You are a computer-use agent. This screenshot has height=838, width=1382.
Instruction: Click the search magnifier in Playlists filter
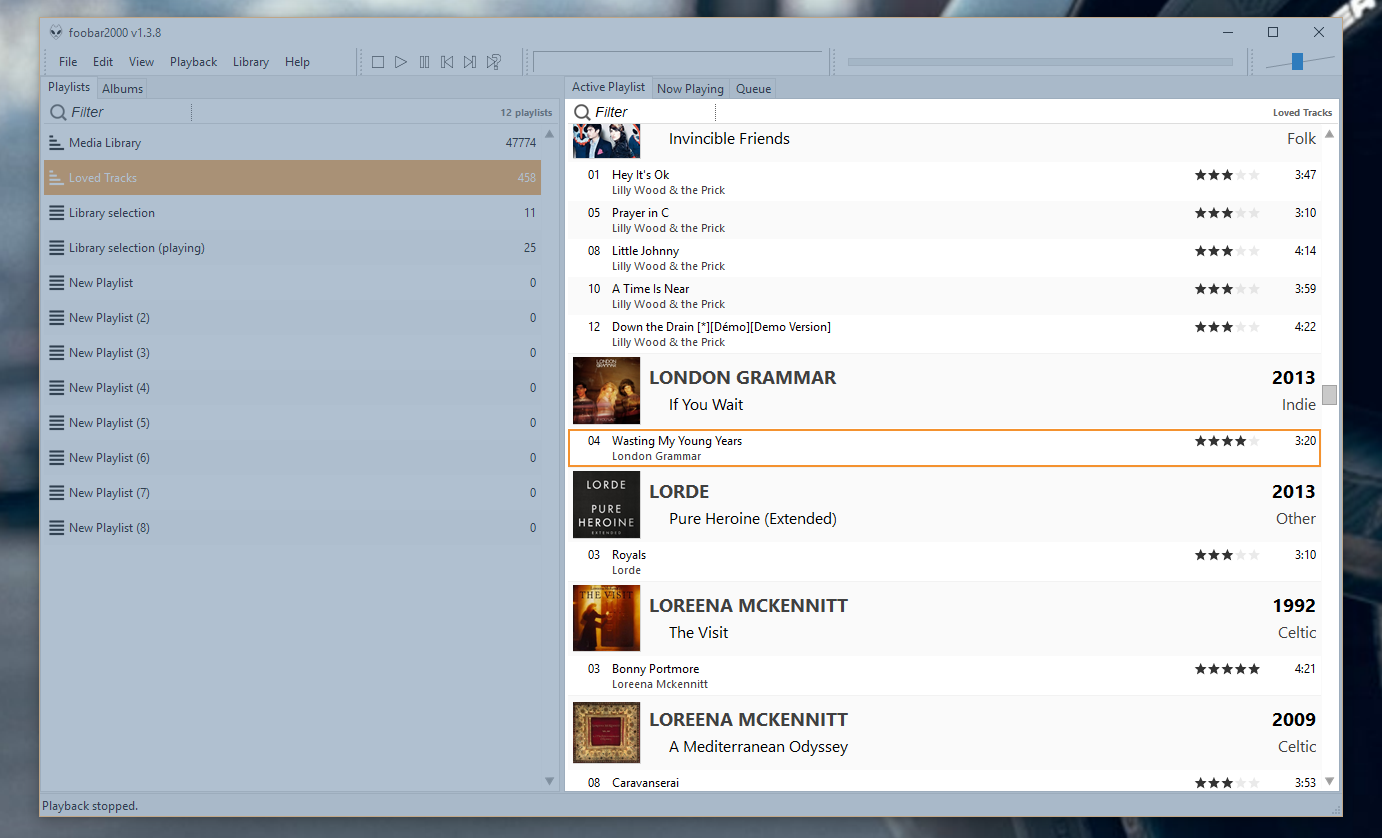point(58,112)
